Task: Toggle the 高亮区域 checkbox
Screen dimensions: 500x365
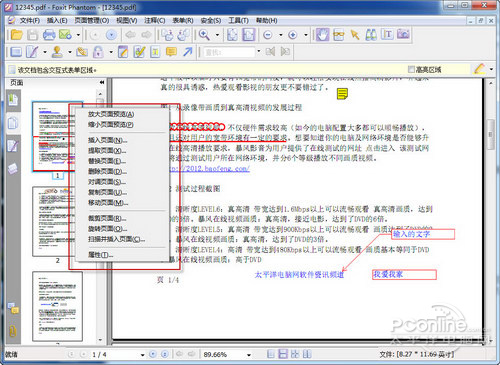Action: click(411, 69)
